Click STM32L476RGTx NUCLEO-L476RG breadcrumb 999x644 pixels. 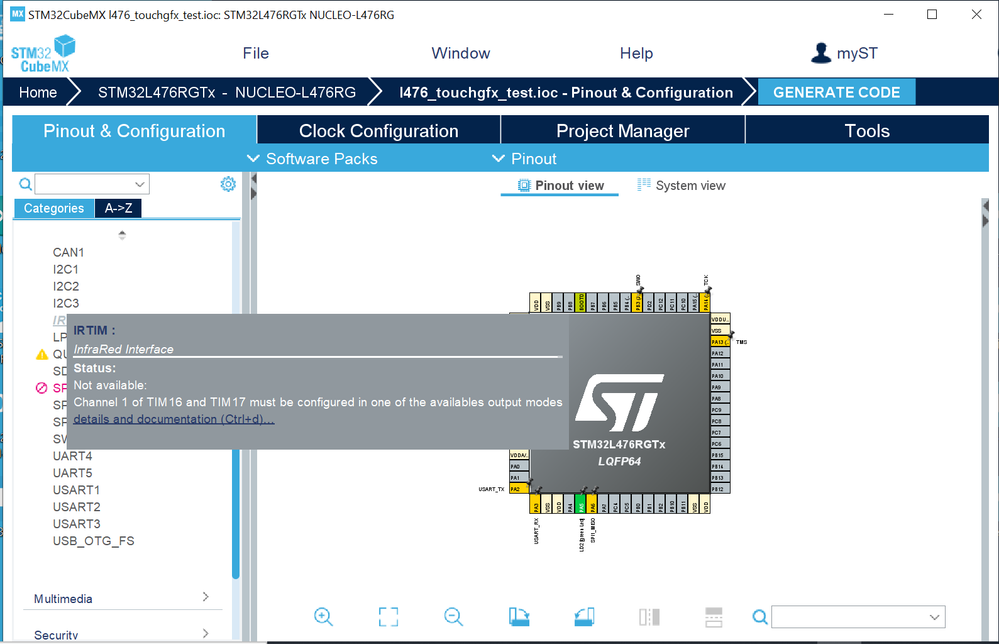tap(227, 92)
